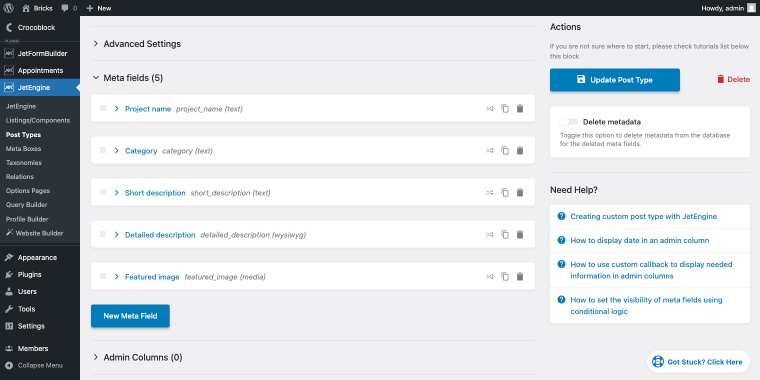
Task: Delete the Detailed description meta field
Action: point(520,235)
